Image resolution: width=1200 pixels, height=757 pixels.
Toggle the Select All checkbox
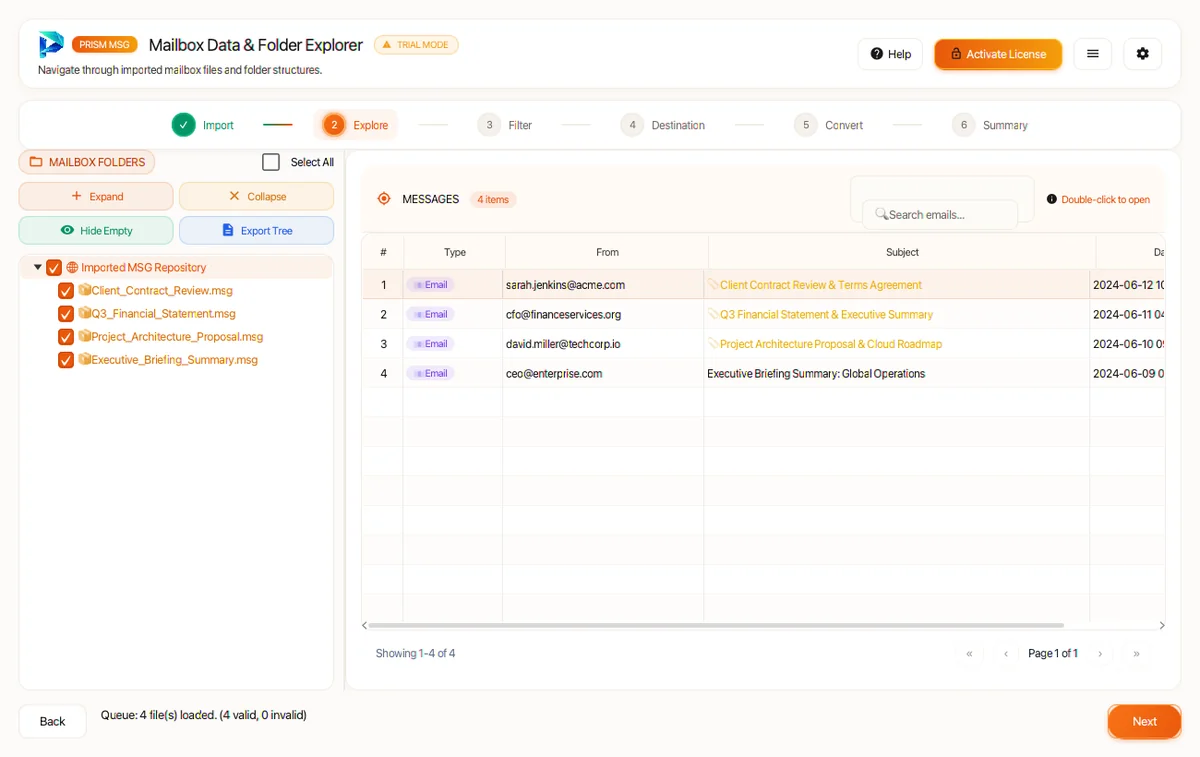pyautogui.click(x=271, y=162)
